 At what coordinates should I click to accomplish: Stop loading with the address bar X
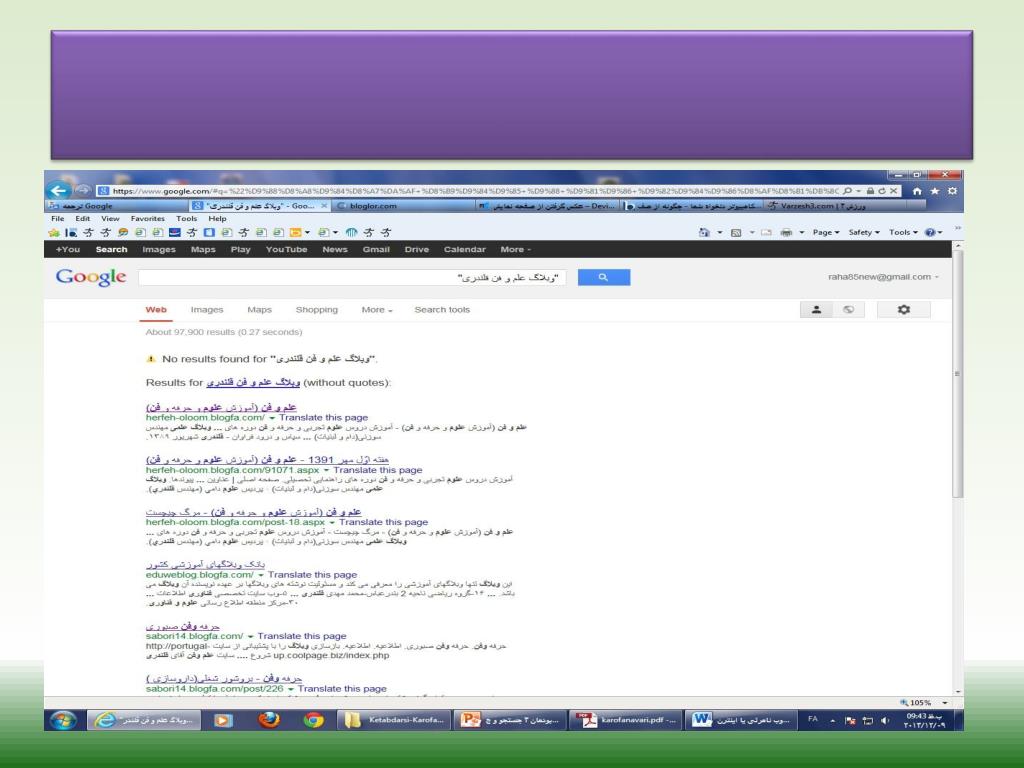tap(893, 191)
